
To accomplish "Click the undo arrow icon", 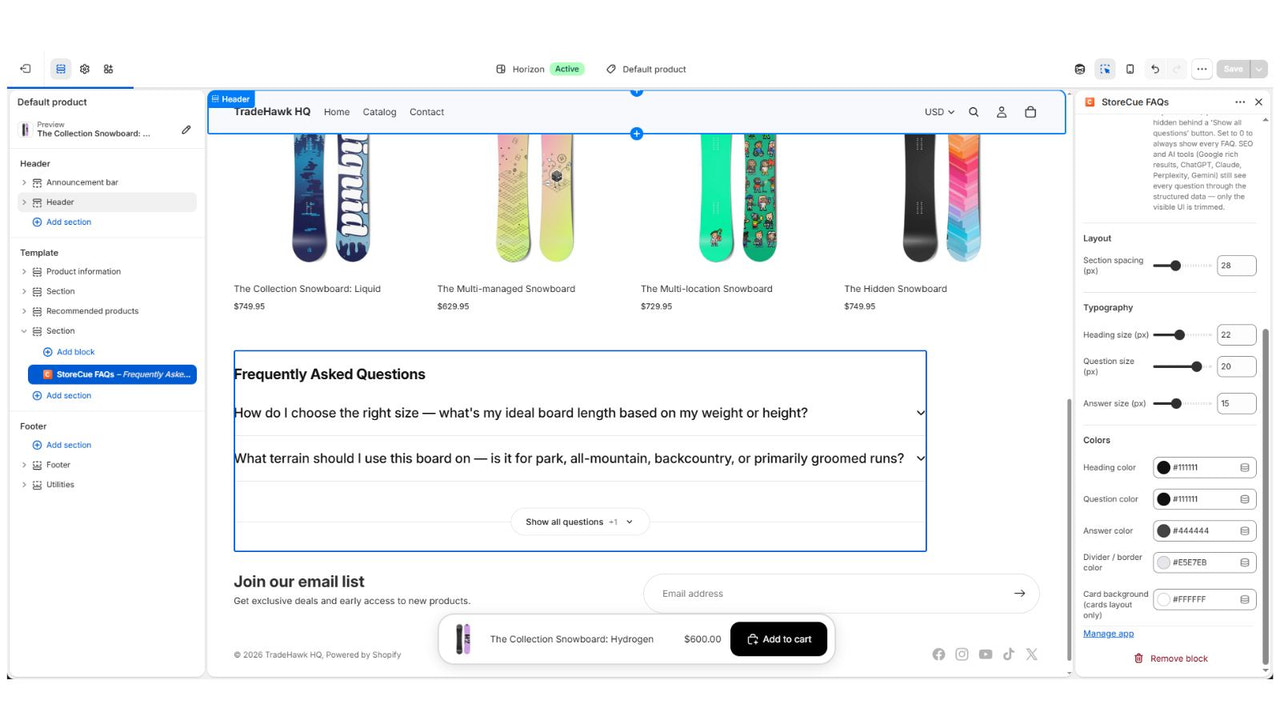I will [1155, 69].
